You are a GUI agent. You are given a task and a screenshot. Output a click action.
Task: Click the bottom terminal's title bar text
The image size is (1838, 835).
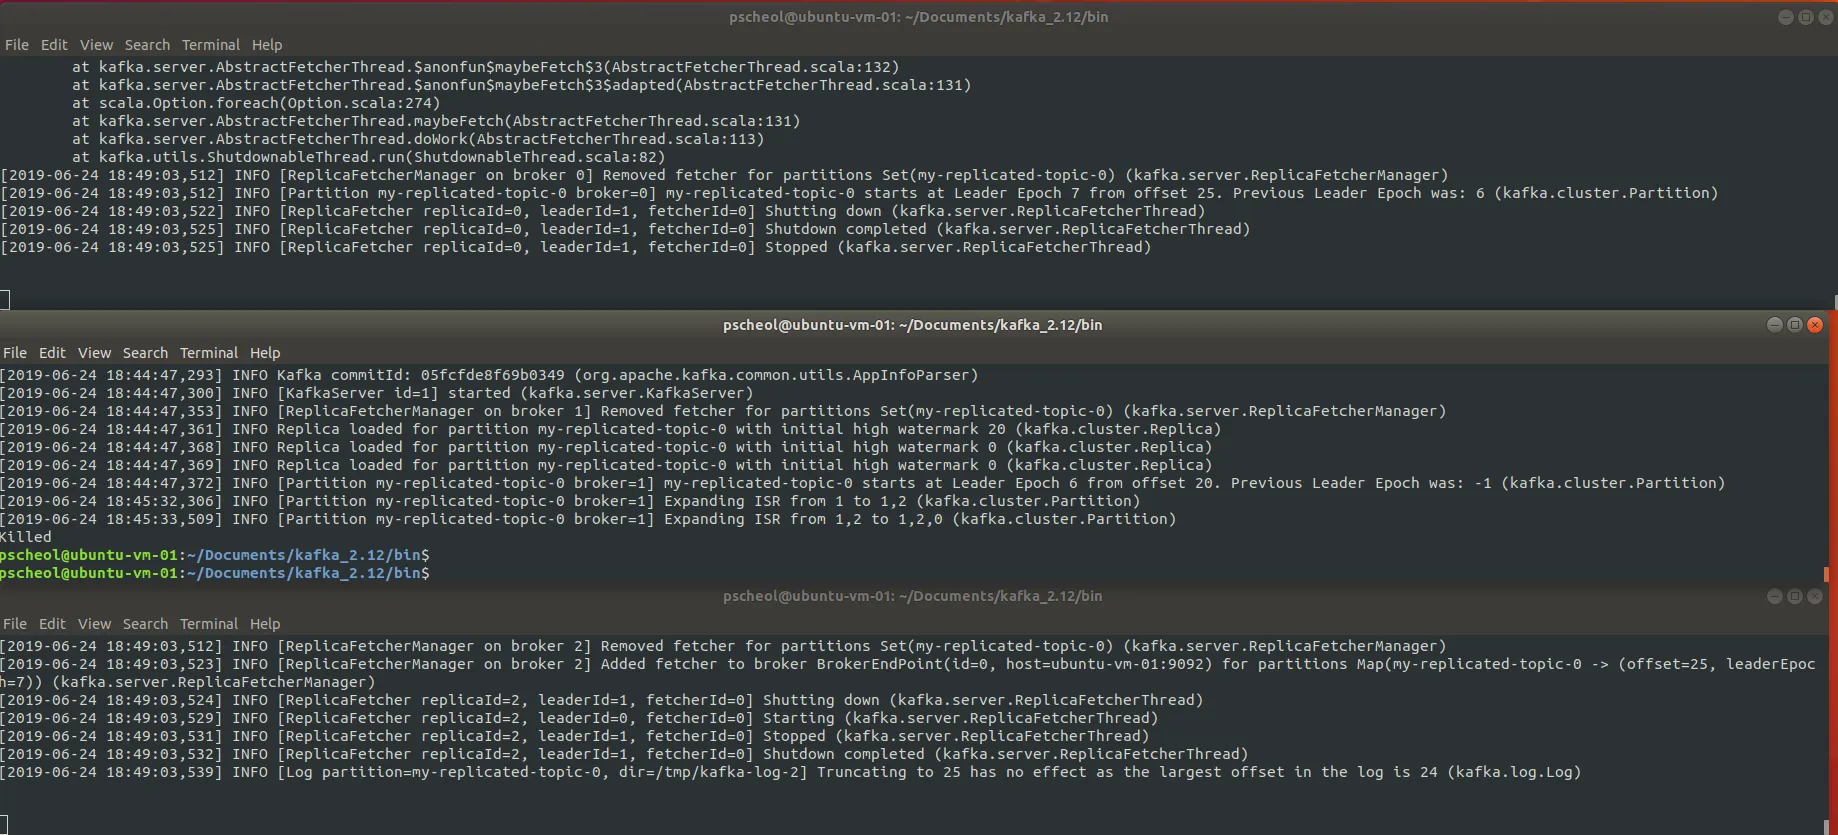point(912,596)
